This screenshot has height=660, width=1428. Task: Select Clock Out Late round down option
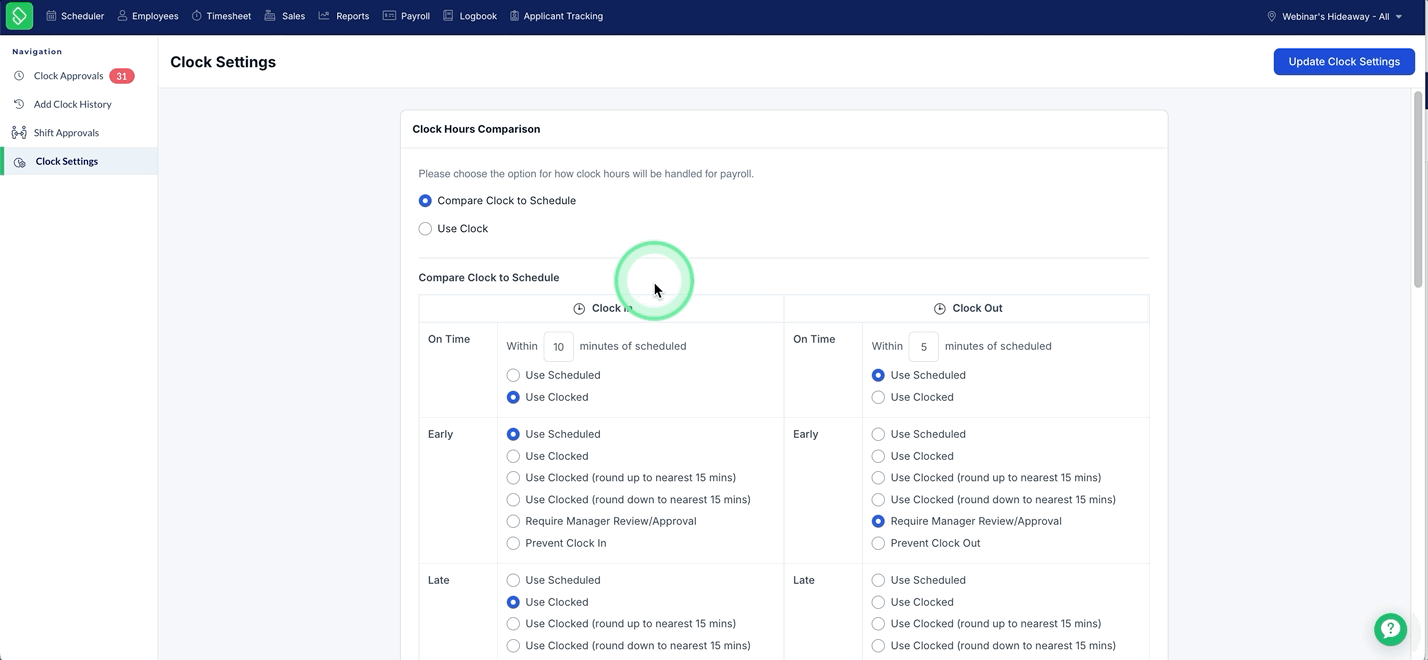point(878,646)
